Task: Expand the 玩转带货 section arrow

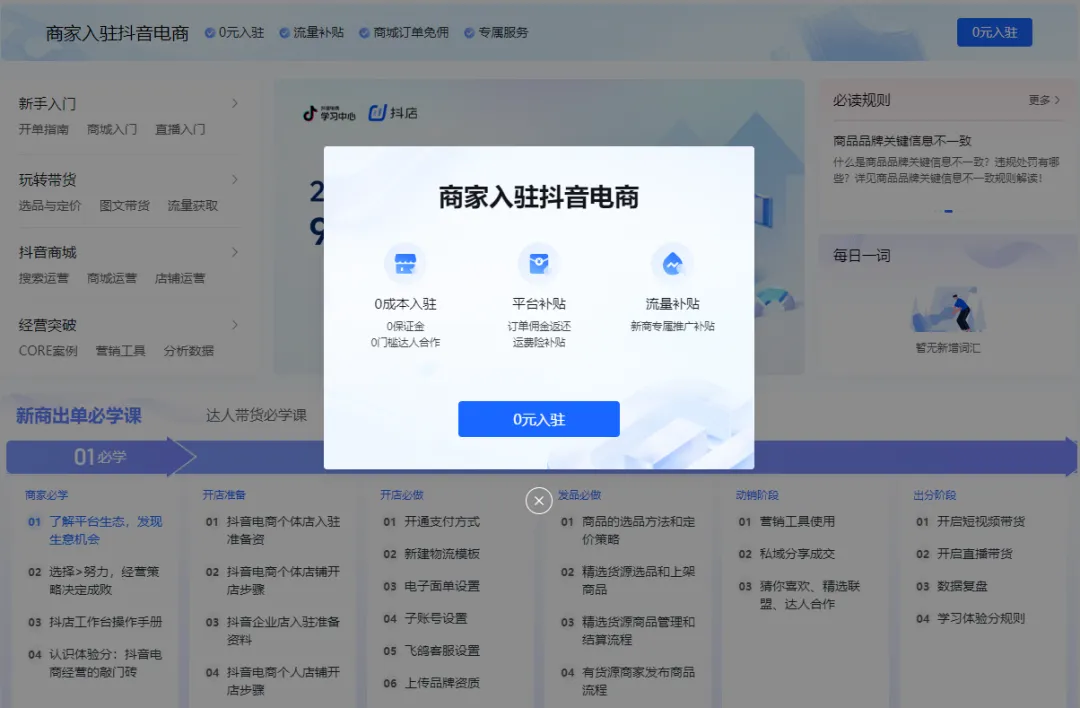Action: point(234,179)
